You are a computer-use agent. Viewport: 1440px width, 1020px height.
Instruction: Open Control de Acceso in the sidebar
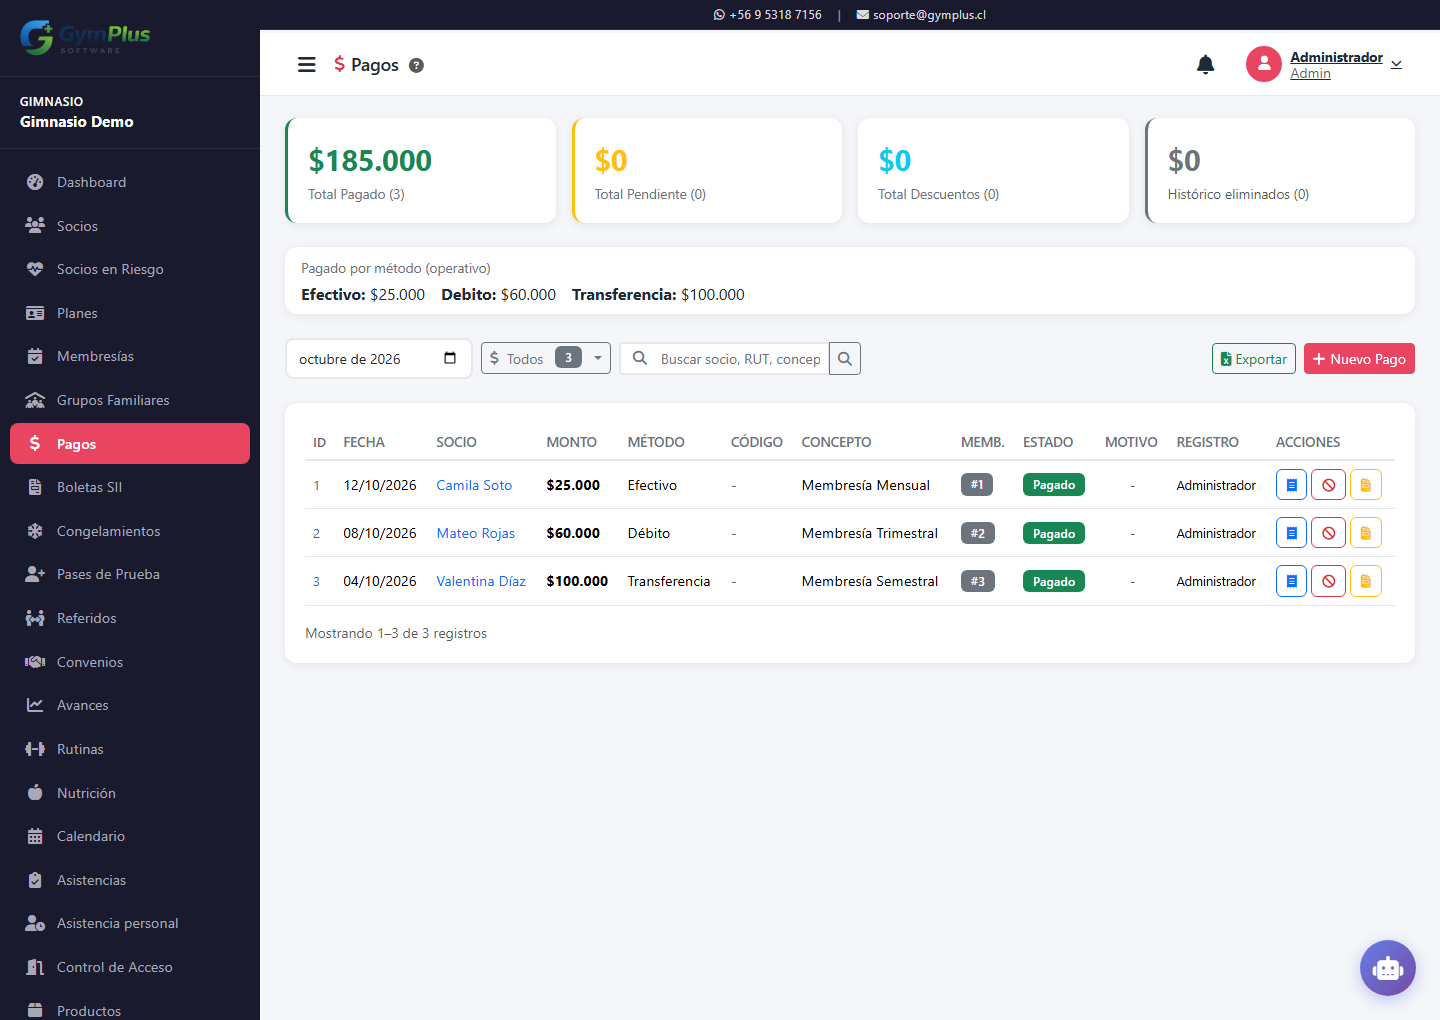coord(130,967)
